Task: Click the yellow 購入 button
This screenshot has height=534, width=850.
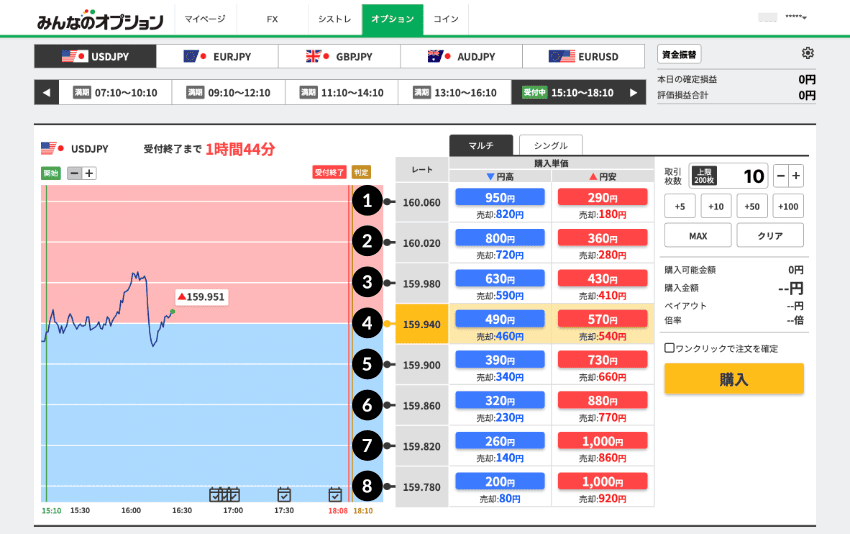Action: (x=734, y=378)
